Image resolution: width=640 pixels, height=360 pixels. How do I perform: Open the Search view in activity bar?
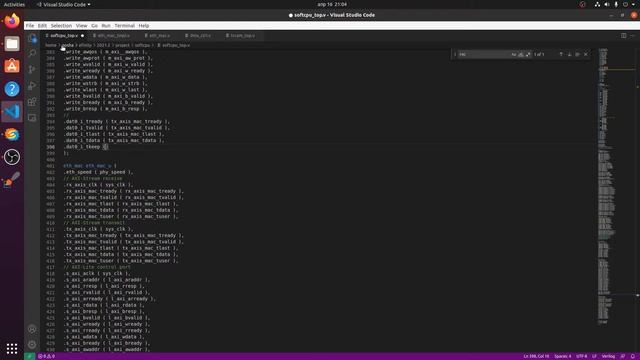[32, 53]
